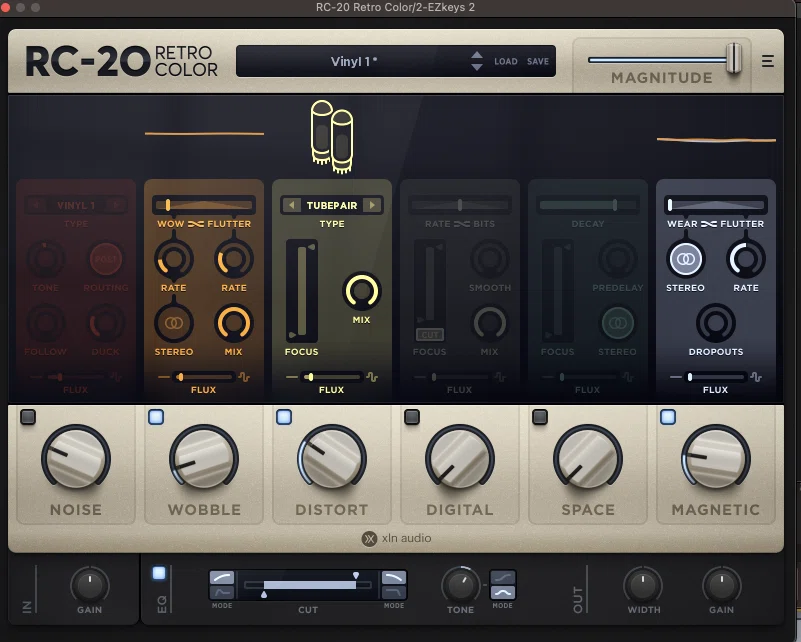Toggle the Noise POST routing button
This screenshot has height=642, width=801.
click(x=106, y=259)
